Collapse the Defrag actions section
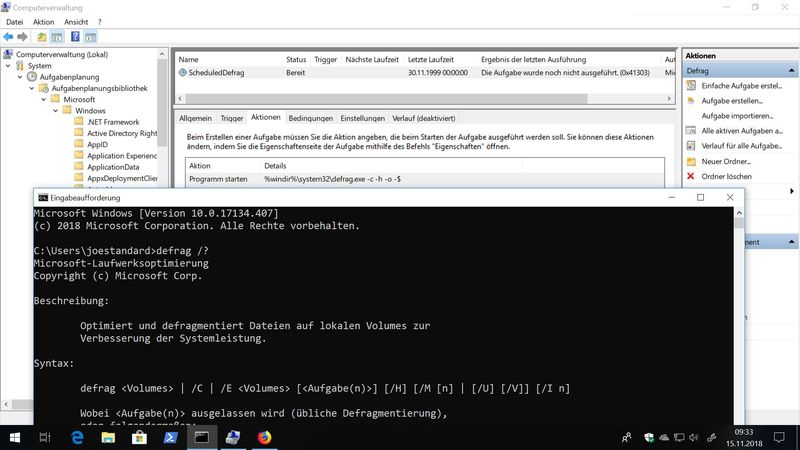 pyautogui.click(x=791, y=70)
